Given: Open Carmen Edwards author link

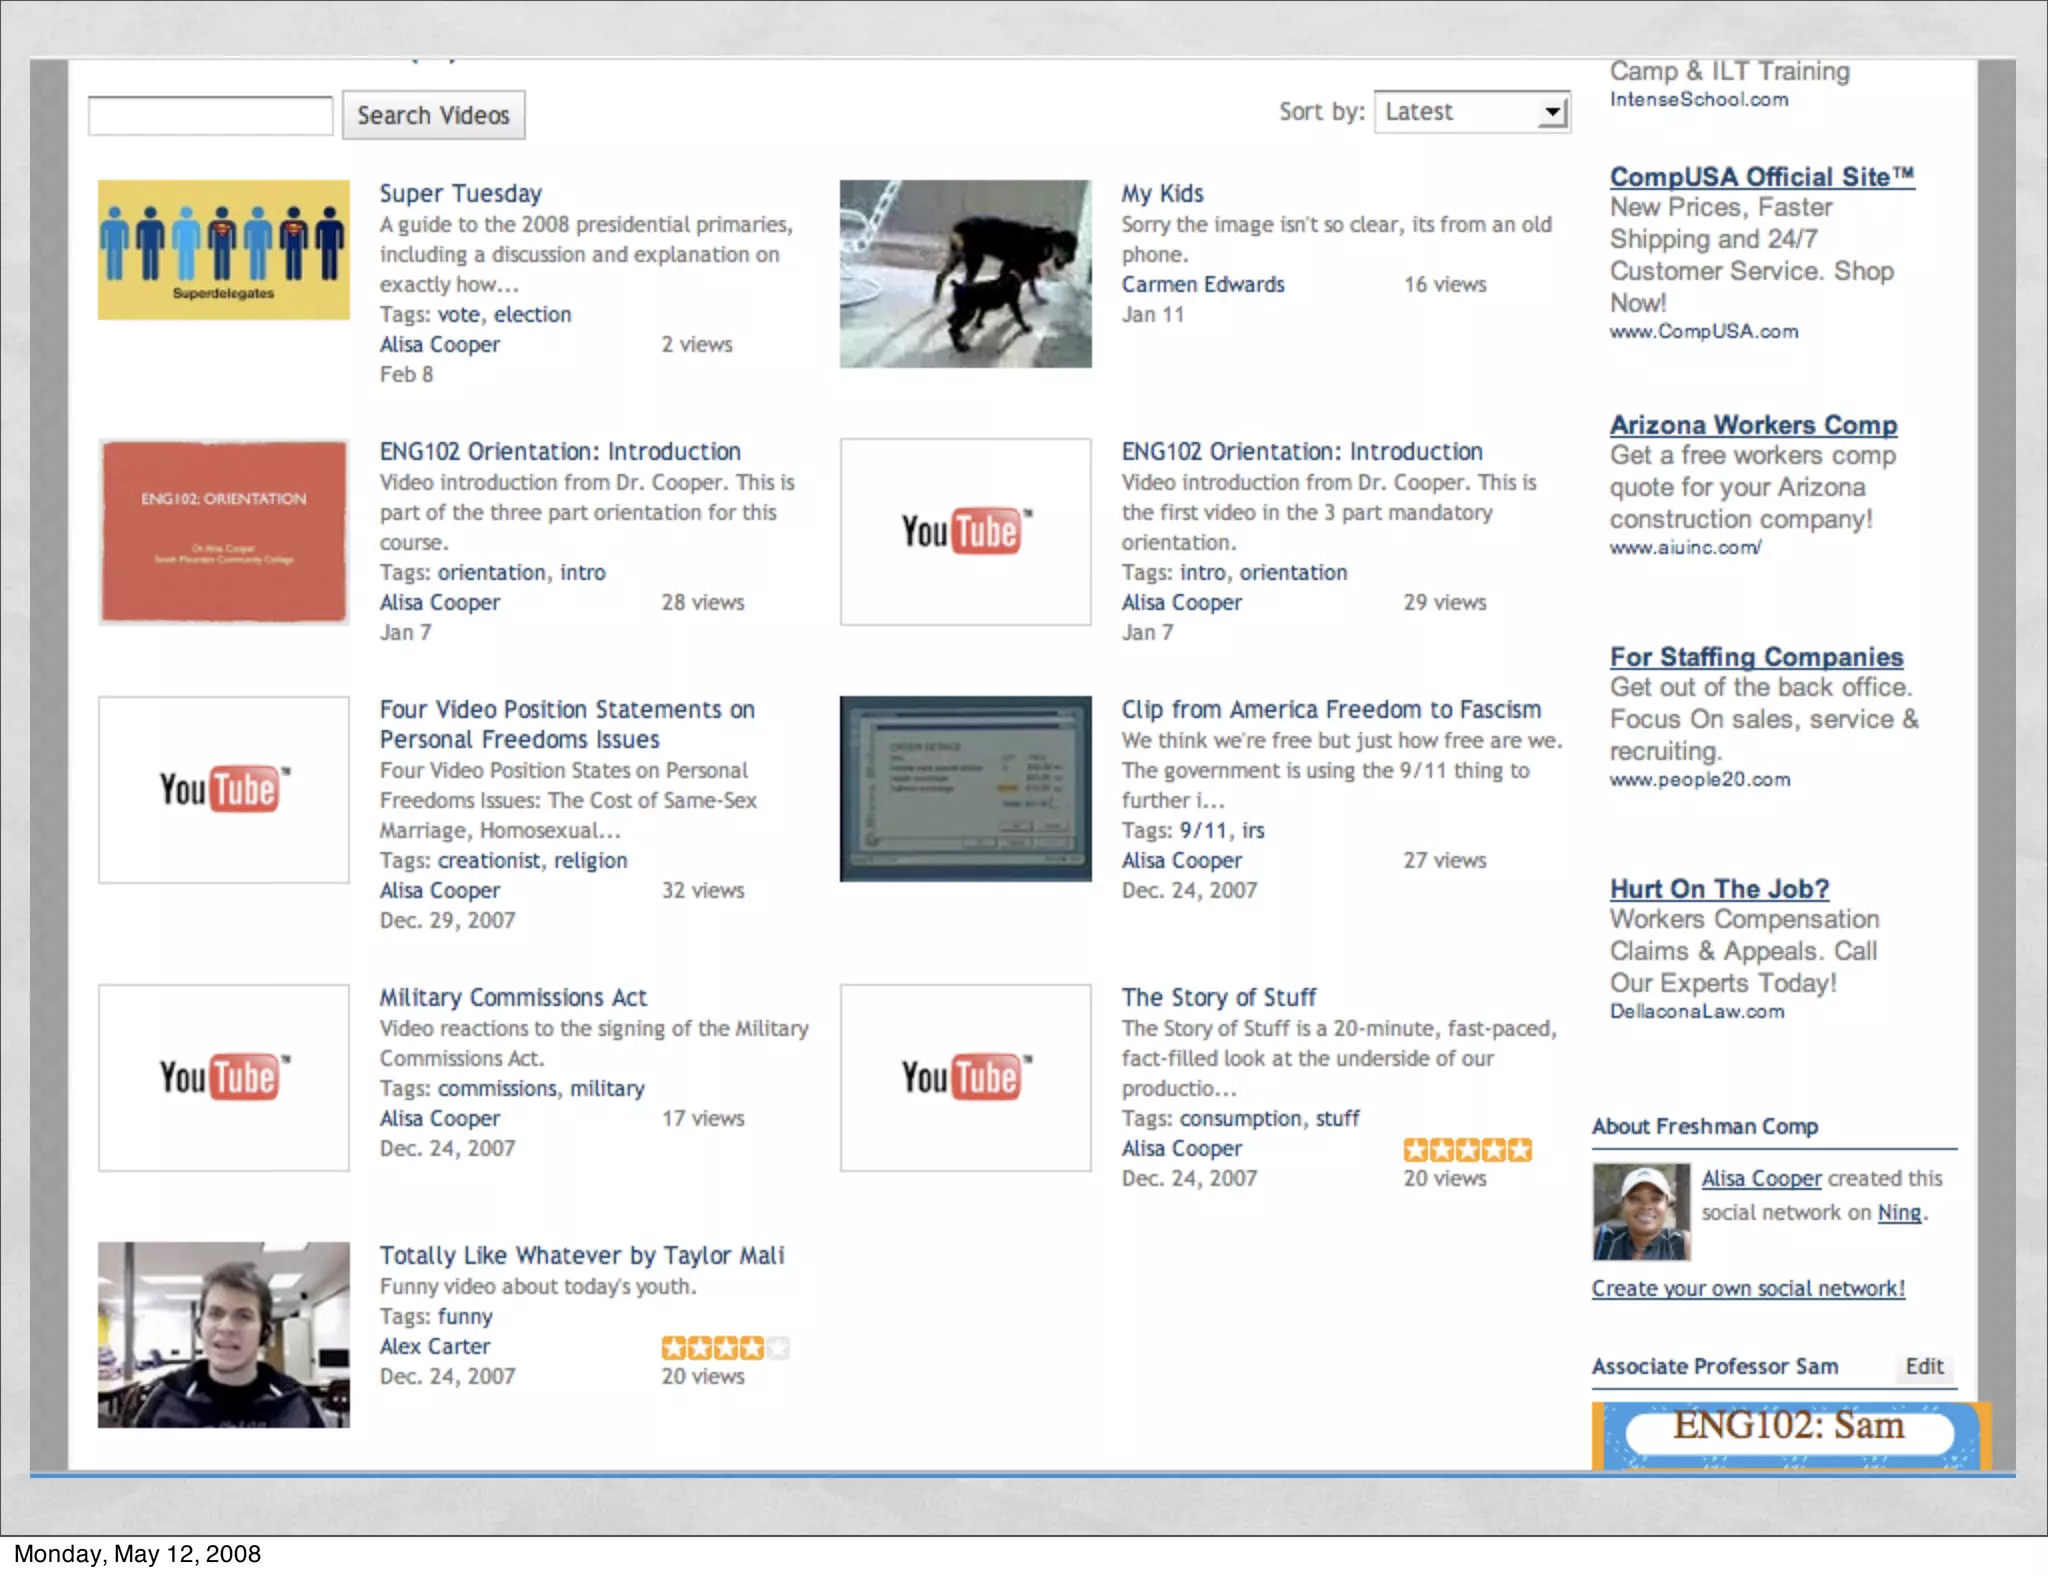Looking at the screenshot, I should (1202, 285).
